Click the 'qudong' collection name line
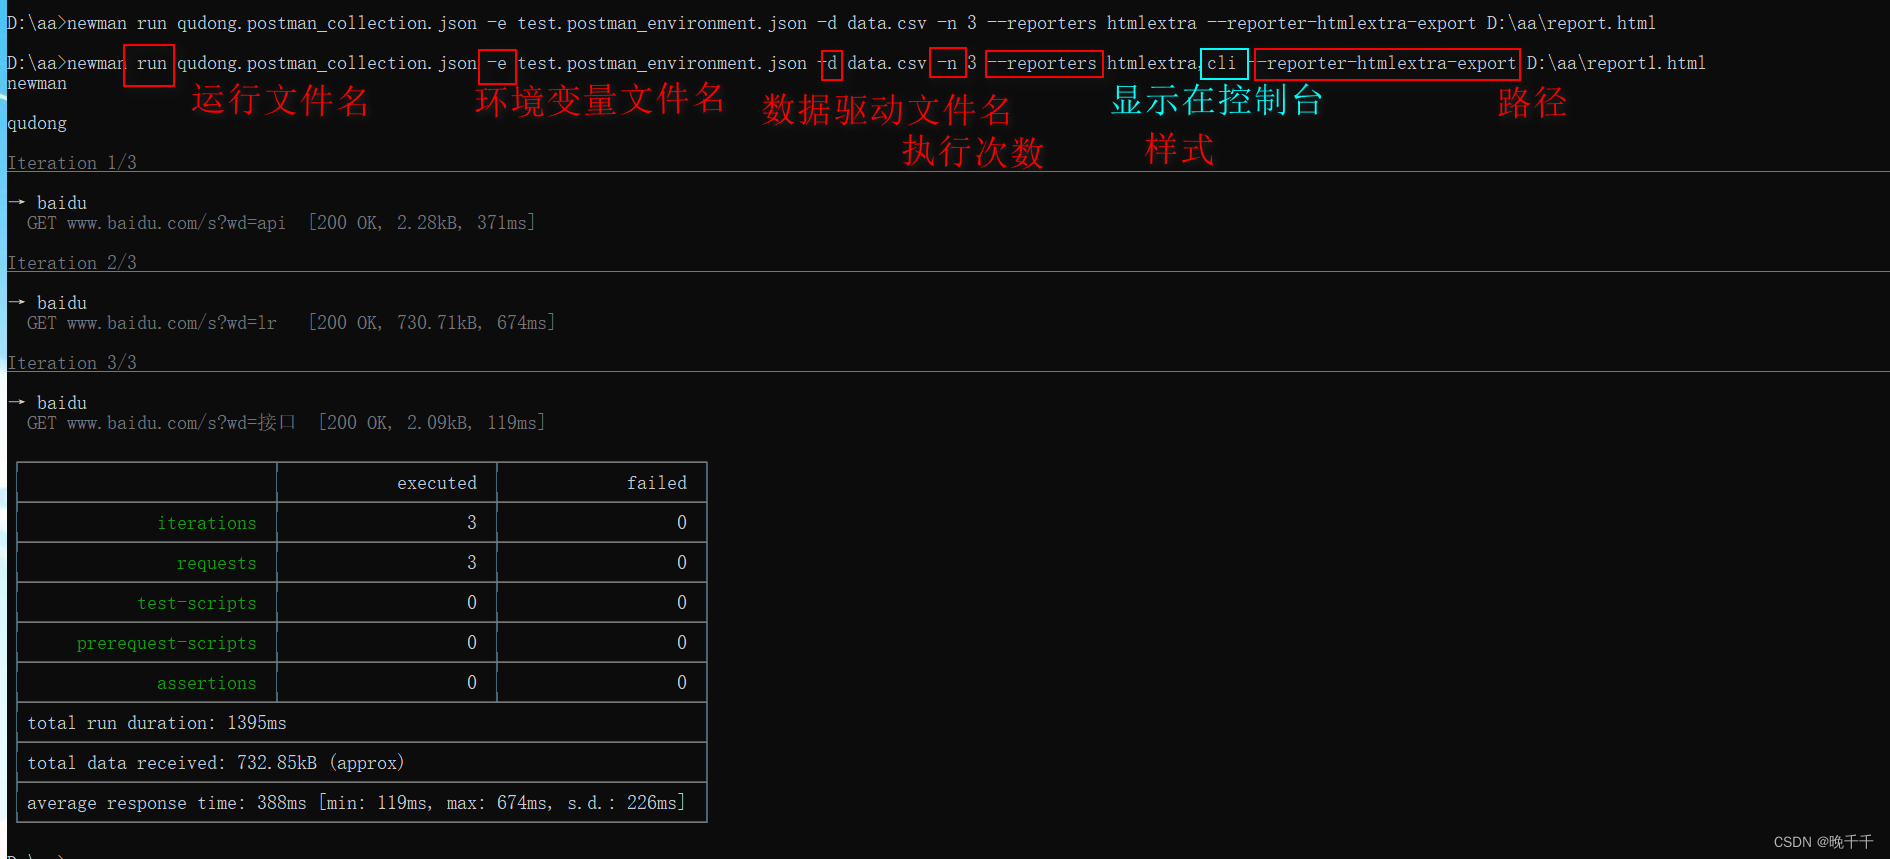The width and height of the screenshot is (1890, 859). coord(37,123)
